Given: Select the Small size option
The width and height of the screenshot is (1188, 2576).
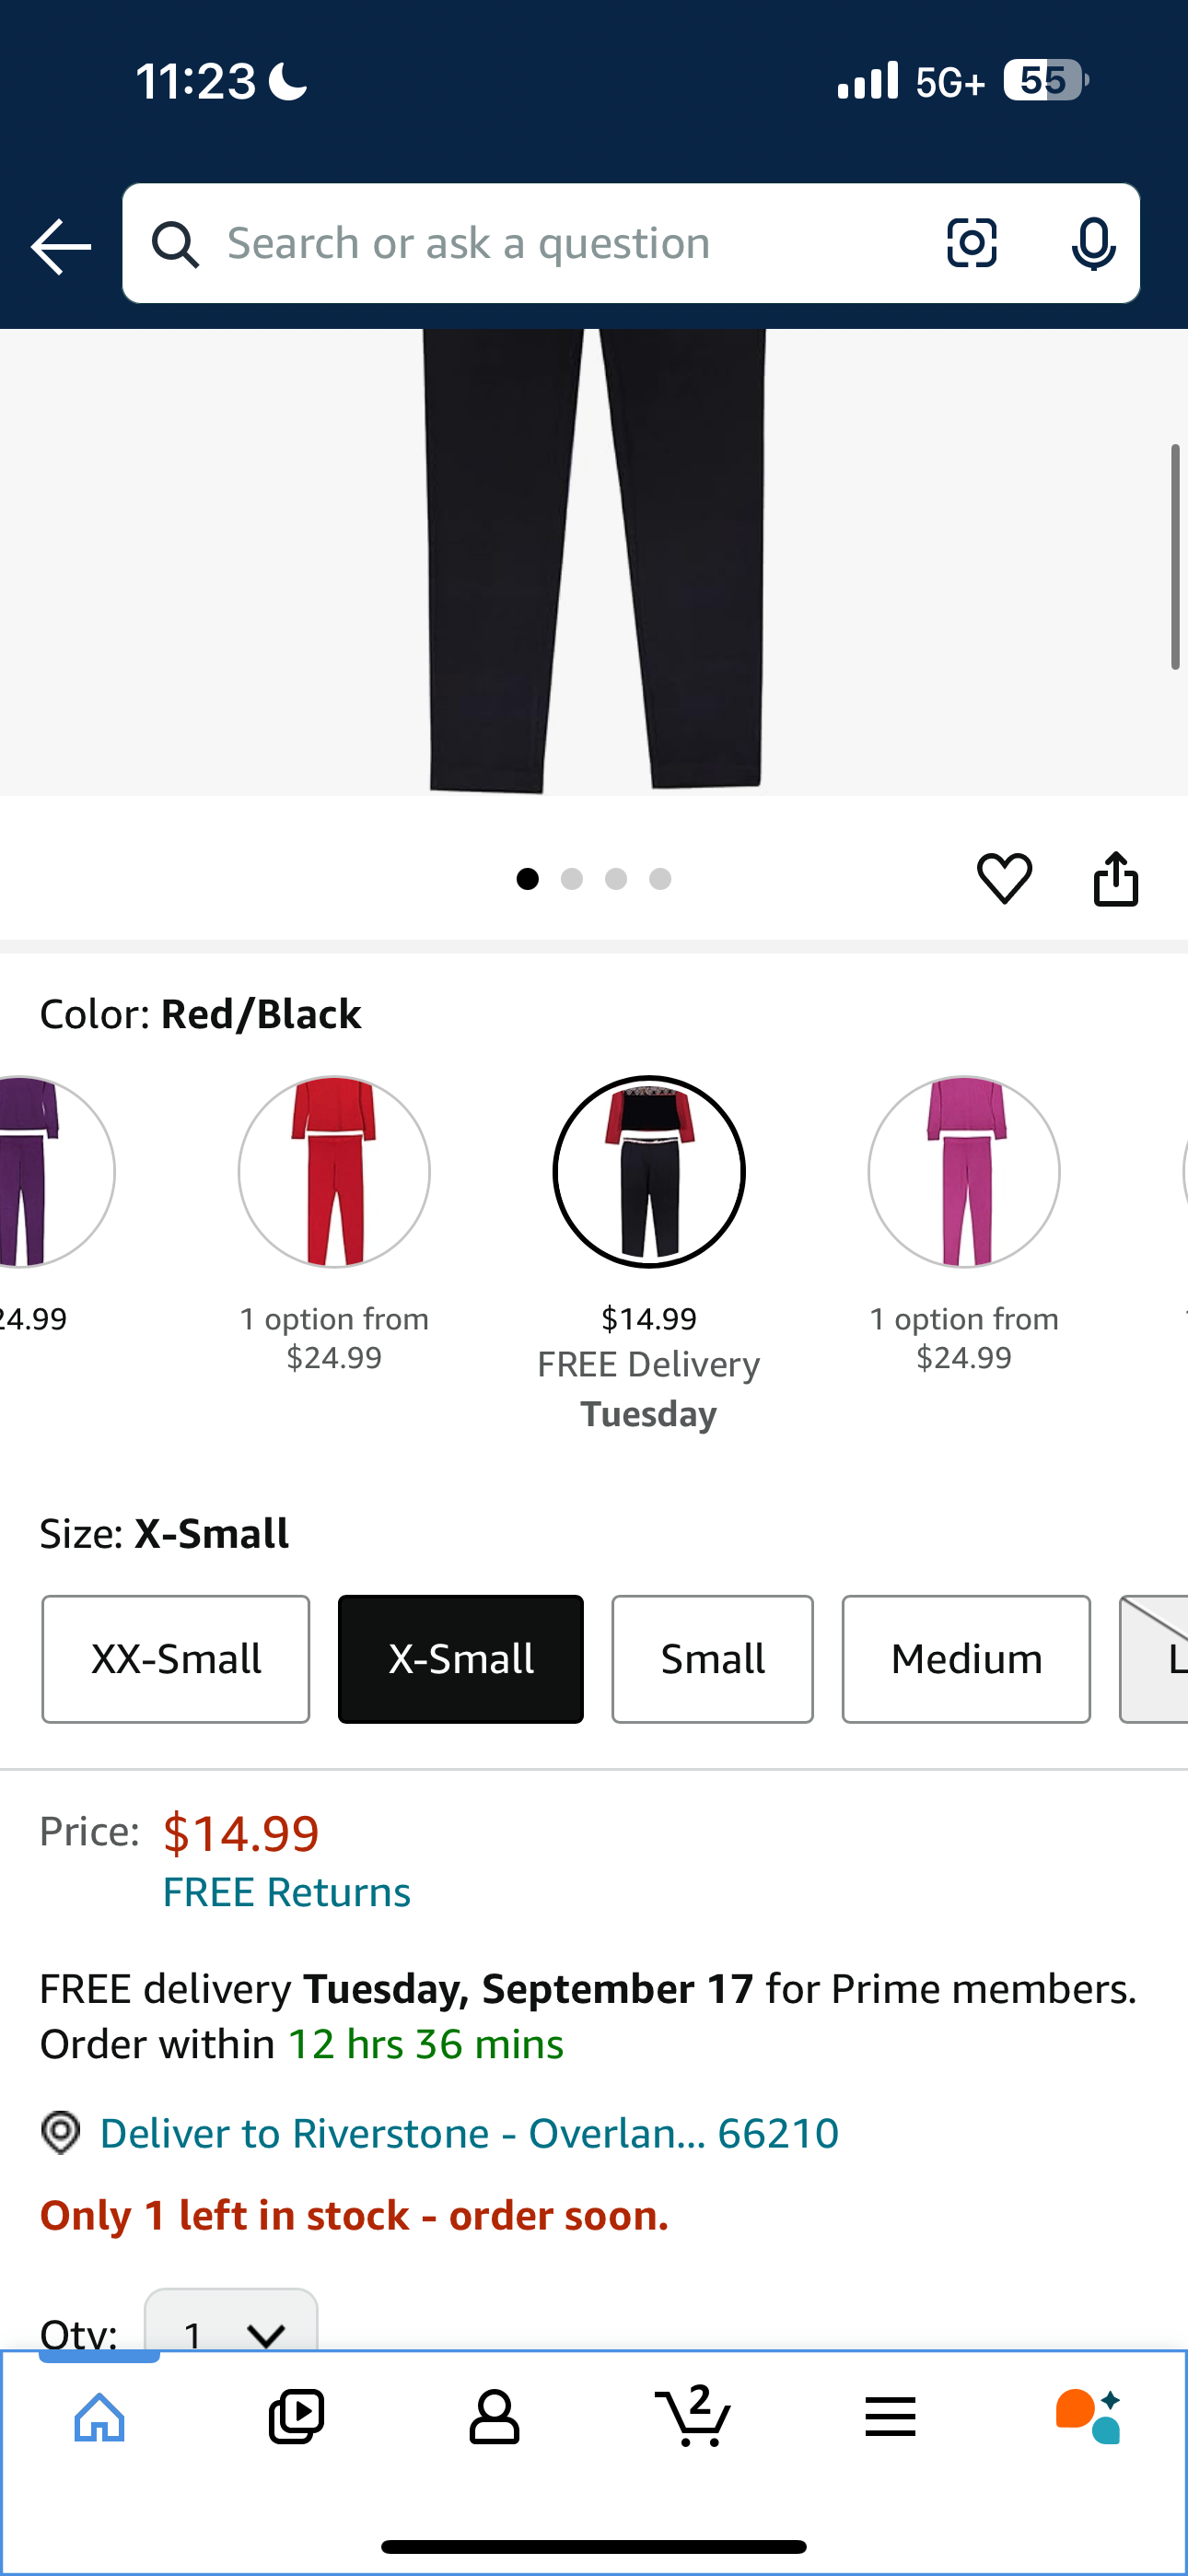Looking at the screenshot, I should coord(712,1658).
